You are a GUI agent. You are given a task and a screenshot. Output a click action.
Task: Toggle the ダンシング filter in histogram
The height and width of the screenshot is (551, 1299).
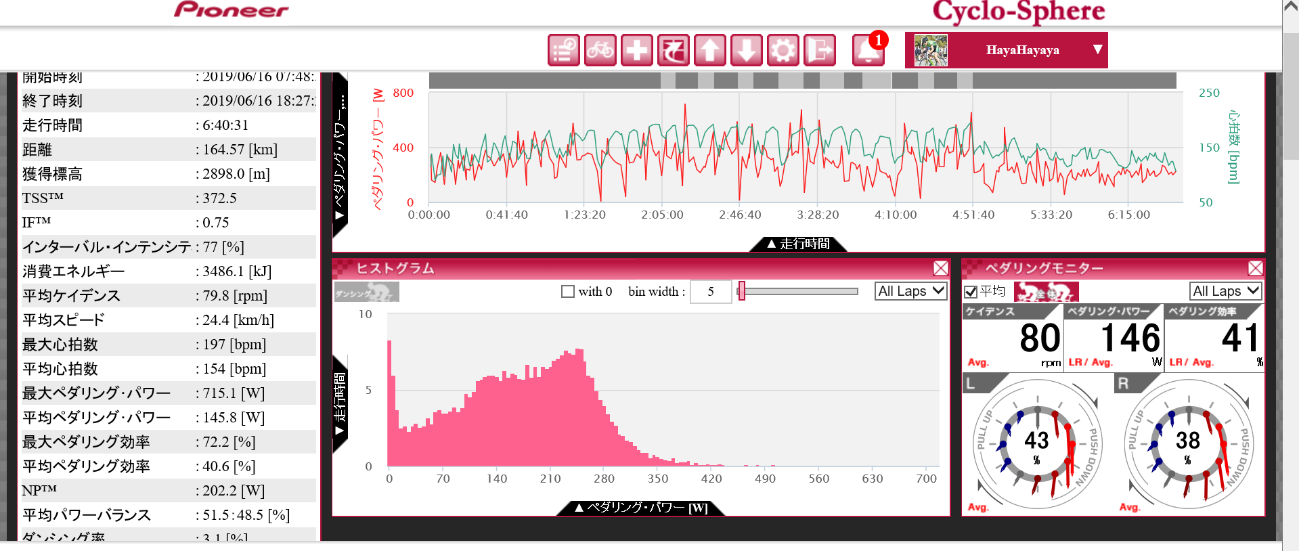pyautogui.click(x=366, y=291)
